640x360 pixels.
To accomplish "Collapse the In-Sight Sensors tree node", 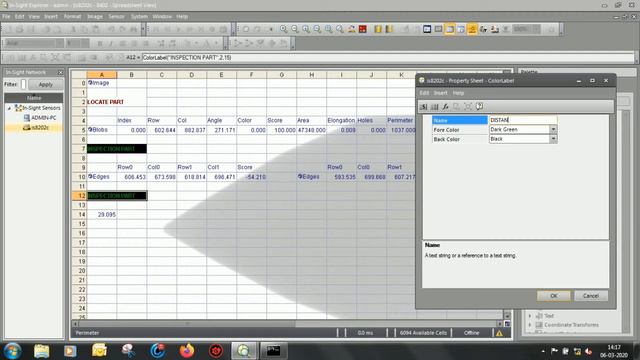I will coord(9,108).
